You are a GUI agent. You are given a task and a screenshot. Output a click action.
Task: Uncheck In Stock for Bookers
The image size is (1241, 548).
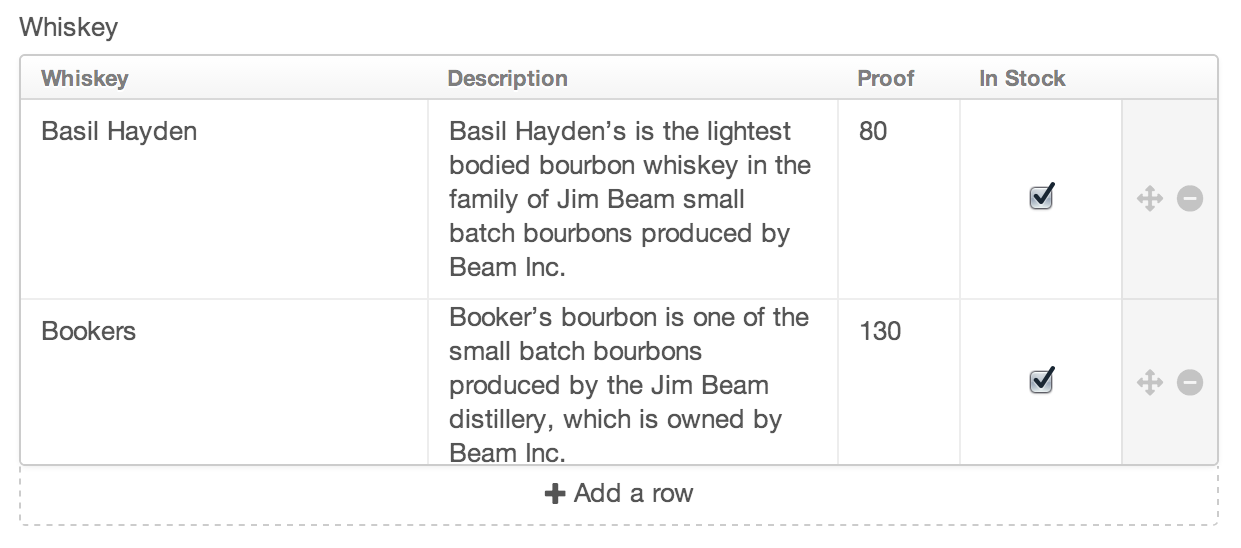point(1041,380)
